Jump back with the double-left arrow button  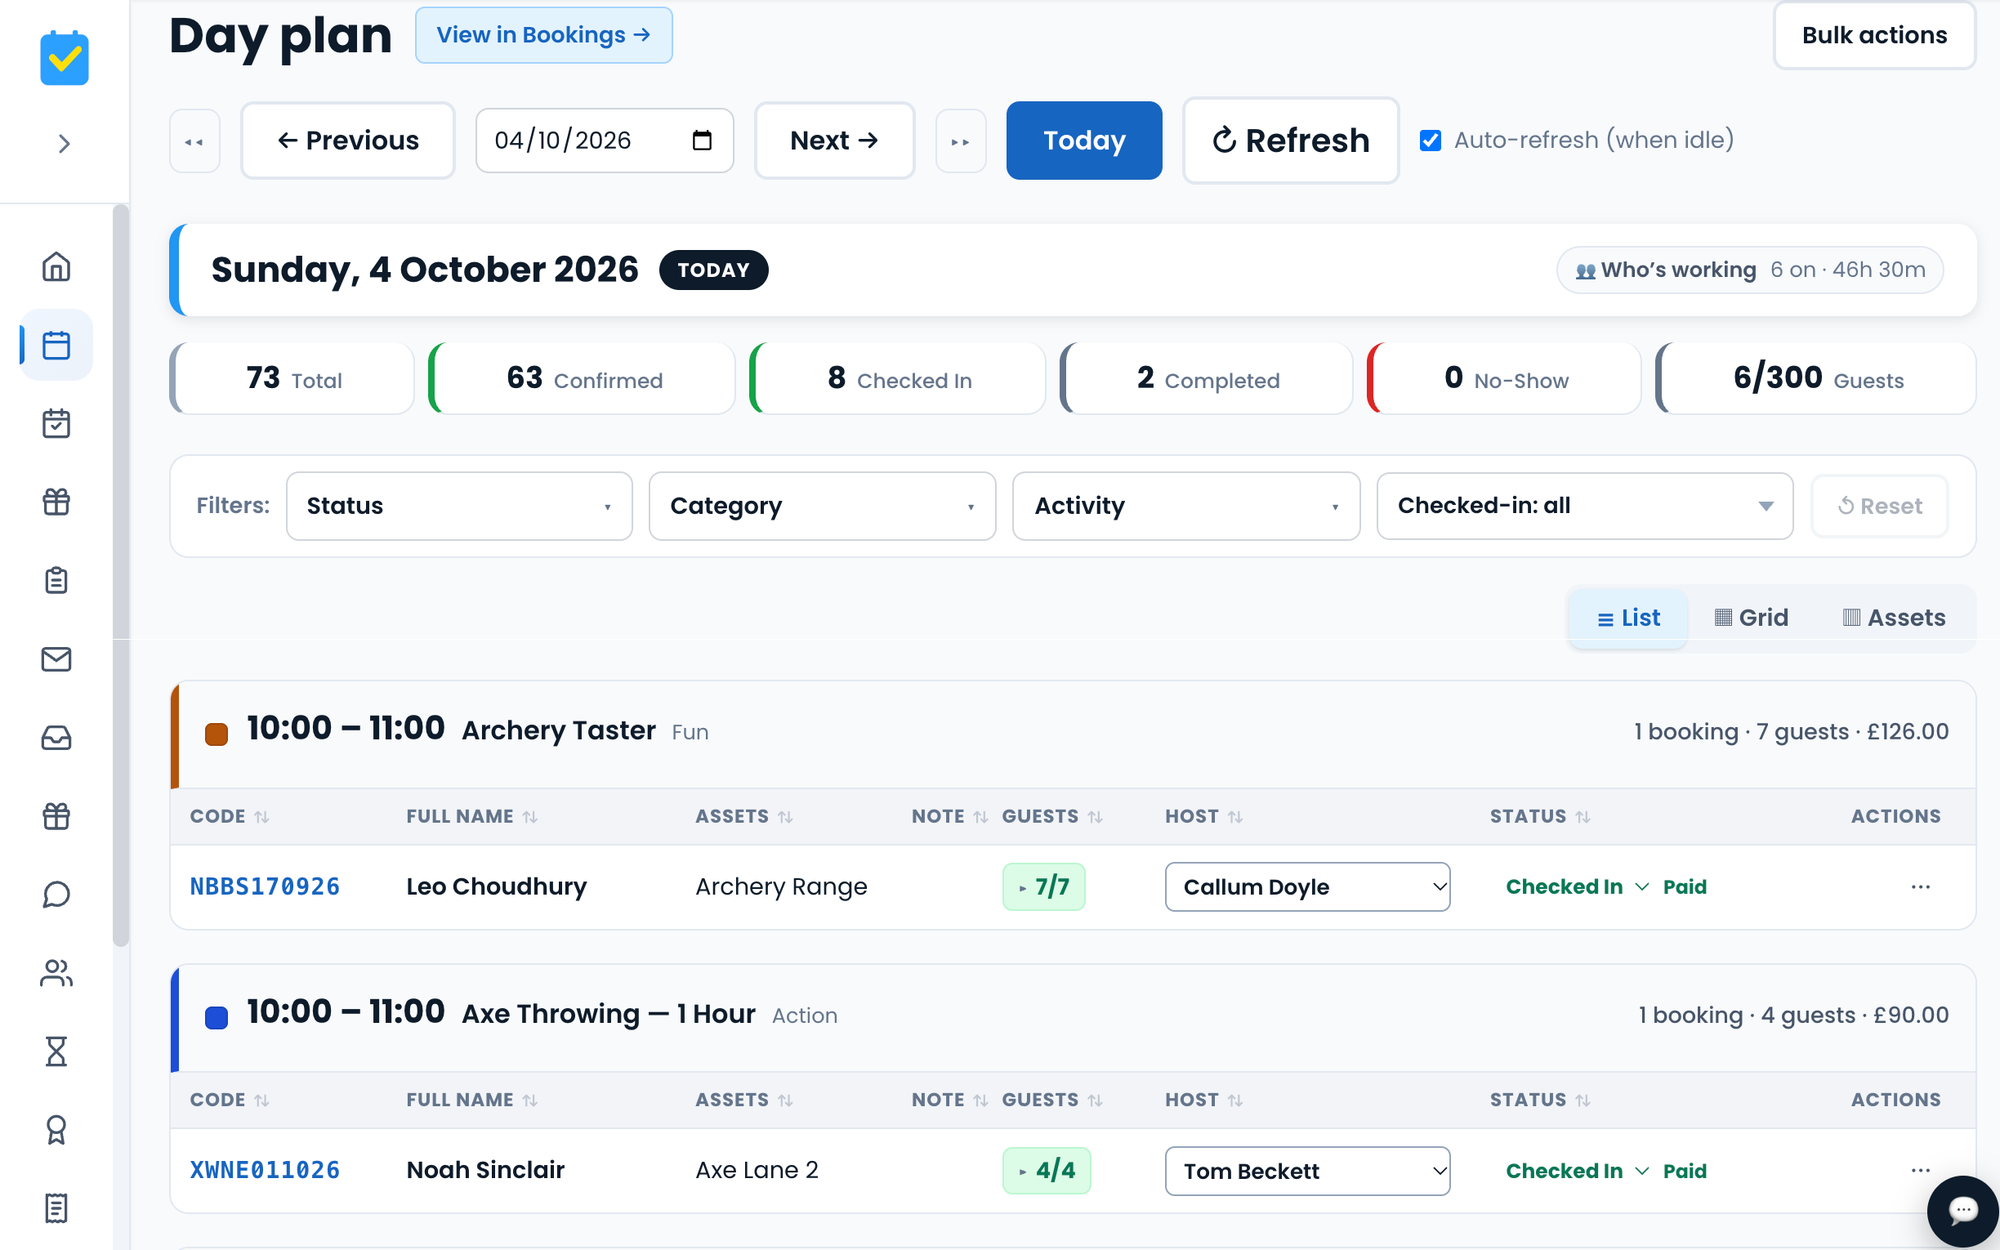coord(194,141)
